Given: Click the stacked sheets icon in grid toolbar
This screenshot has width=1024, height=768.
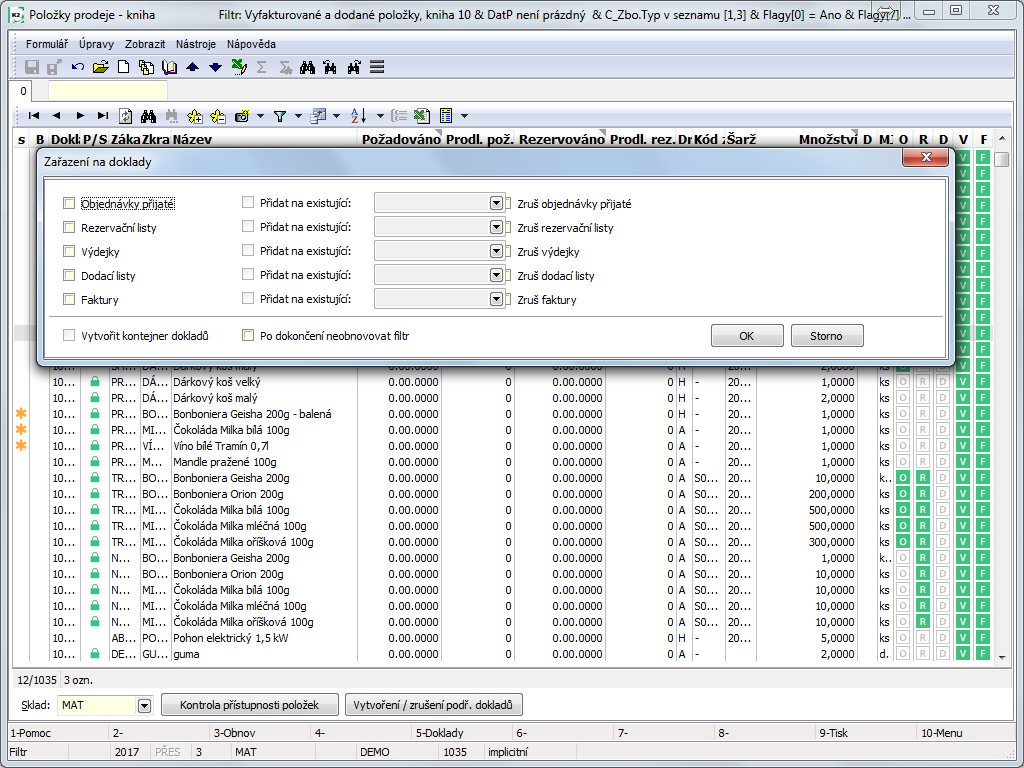Looking at the screenshot, I should (318, 116).
